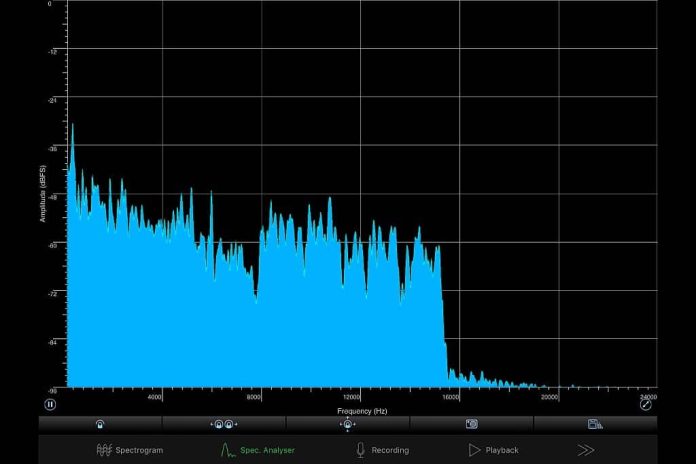Show more tabs with double chevron
This screenshot has height=464, width=696.
point(586,450)
